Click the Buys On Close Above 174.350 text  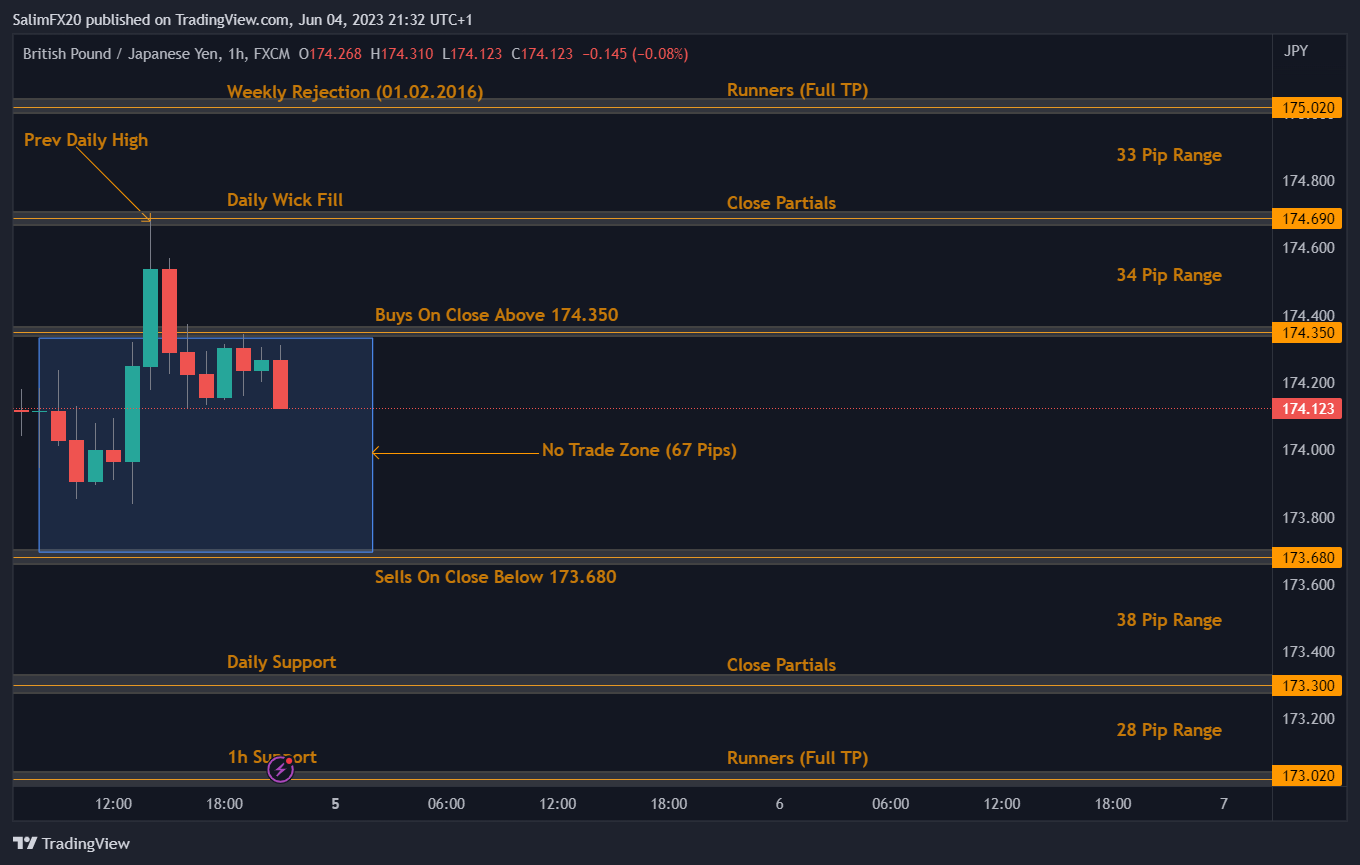[496, 315]
